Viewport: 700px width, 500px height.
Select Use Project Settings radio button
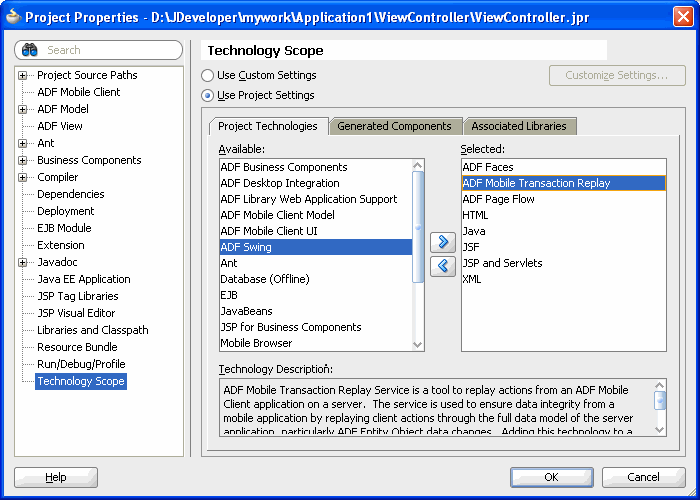tap(207, 95)
